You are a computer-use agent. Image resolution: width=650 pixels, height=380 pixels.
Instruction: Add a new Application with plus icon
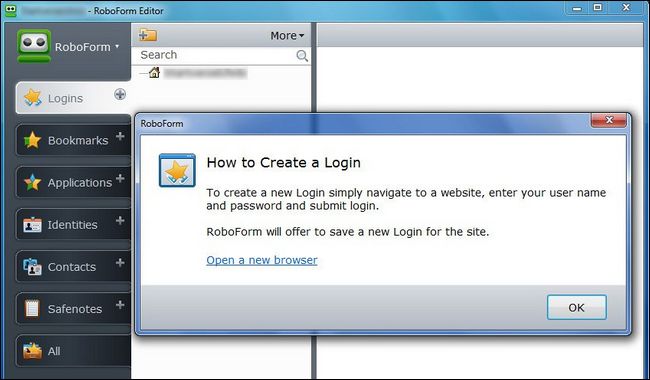120,178
